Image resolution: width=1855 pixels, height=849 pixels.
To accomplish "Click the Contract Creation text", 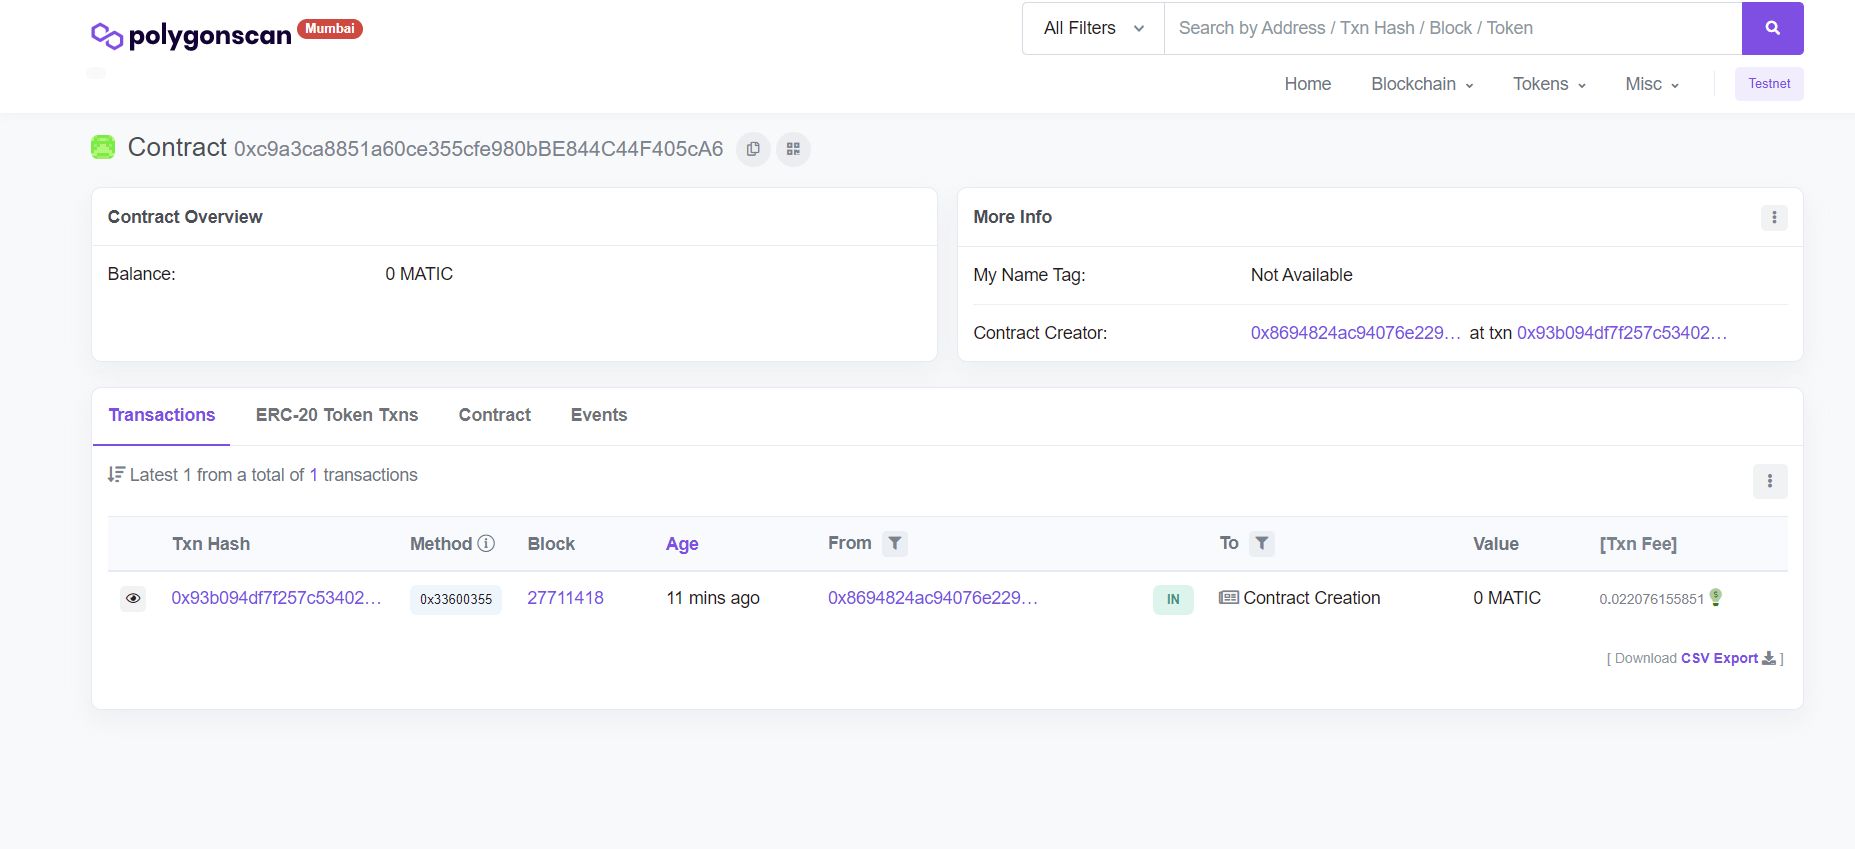I will pos(1311,598).
